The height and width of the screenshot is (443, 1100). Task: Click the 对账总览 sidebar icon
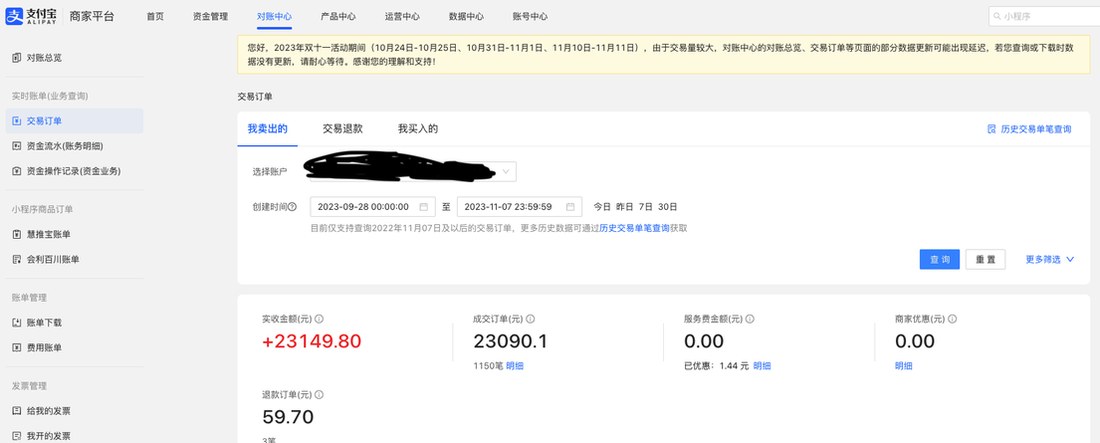click(x=17, y=58)
